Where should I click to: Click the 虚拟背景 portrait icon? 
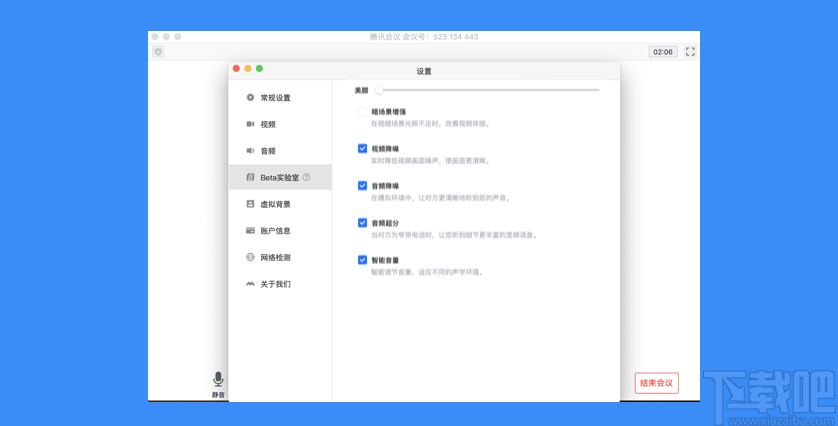coord(250,204)
